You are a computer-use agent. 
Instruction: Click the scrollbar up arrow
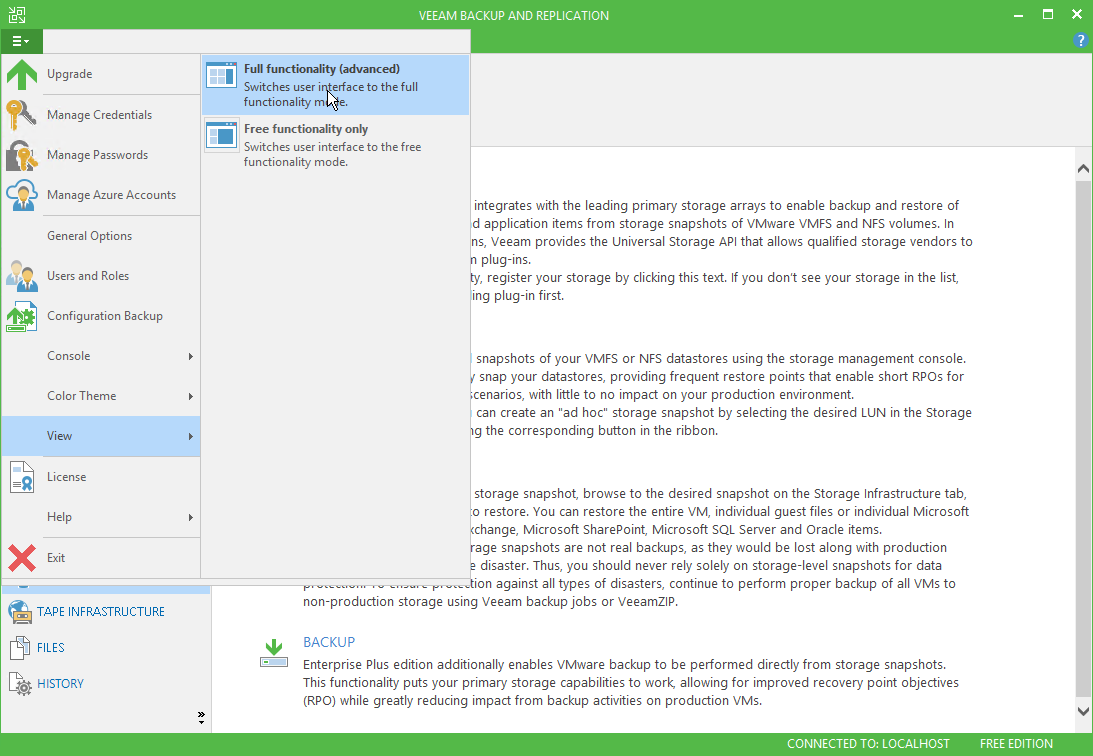(1083, 169)
